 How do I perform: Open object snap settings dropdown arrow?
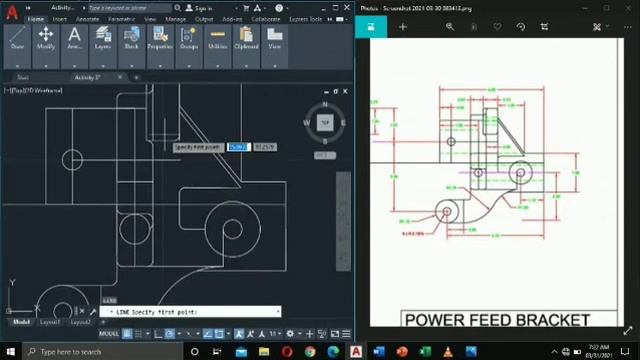click(x=228, y=334)
